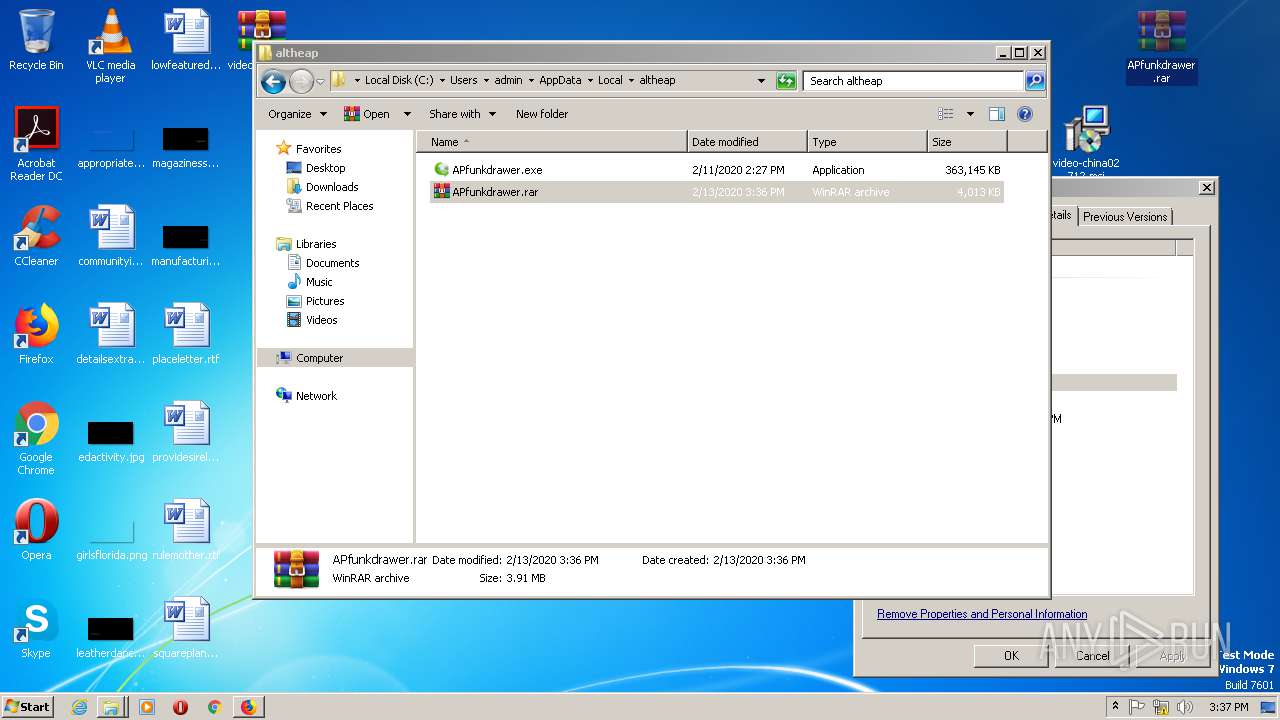Click New folder in toolbar
Viewport: 1280px width, 720px height.
click(542, 114)
